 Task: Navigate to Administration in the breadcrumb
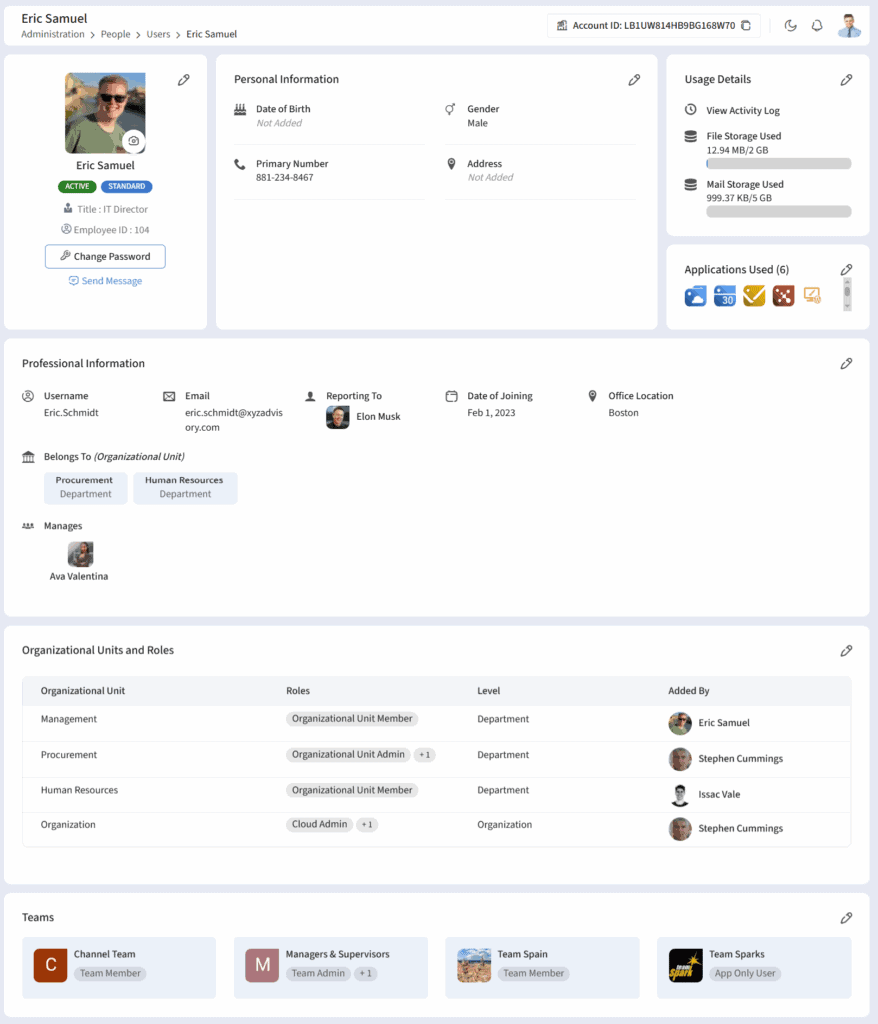[53, 34]
